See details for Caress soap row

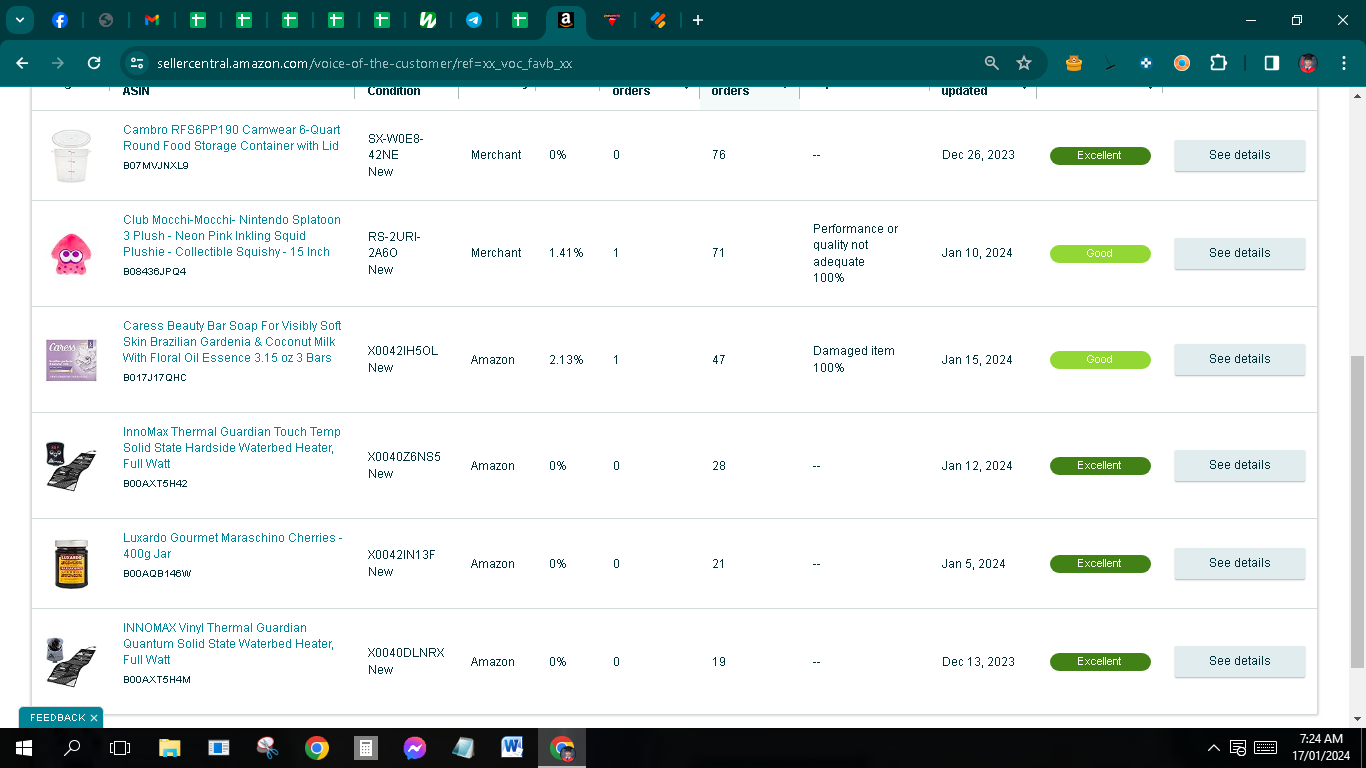click(1239, 359)
